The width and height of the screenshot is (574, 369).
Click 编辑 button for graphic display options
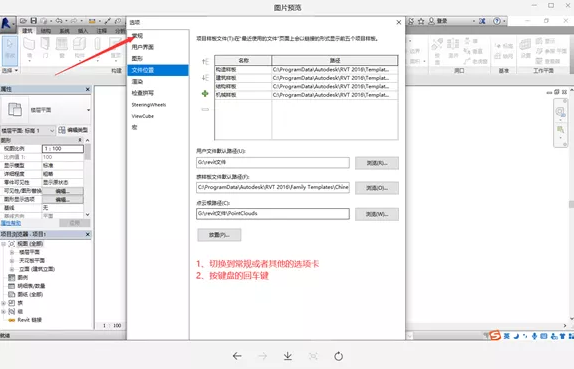pyautogui.click(x=63, y=200)
